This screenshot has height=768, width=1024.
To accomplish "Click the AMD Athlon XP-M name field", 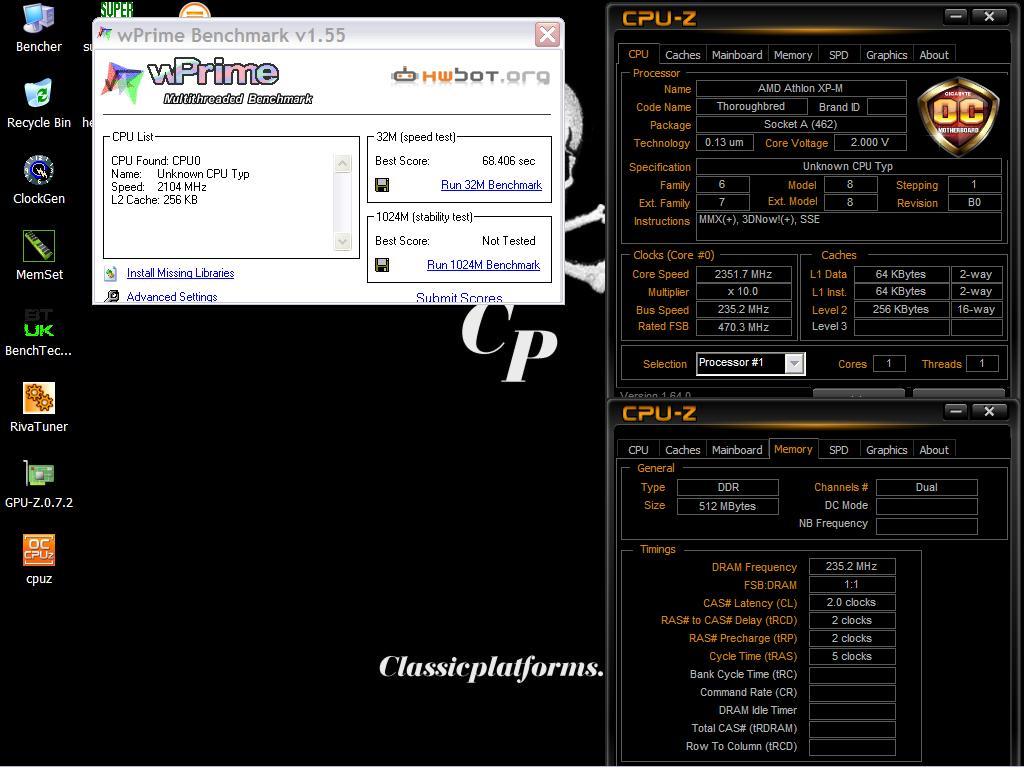I will click(801, 88).
